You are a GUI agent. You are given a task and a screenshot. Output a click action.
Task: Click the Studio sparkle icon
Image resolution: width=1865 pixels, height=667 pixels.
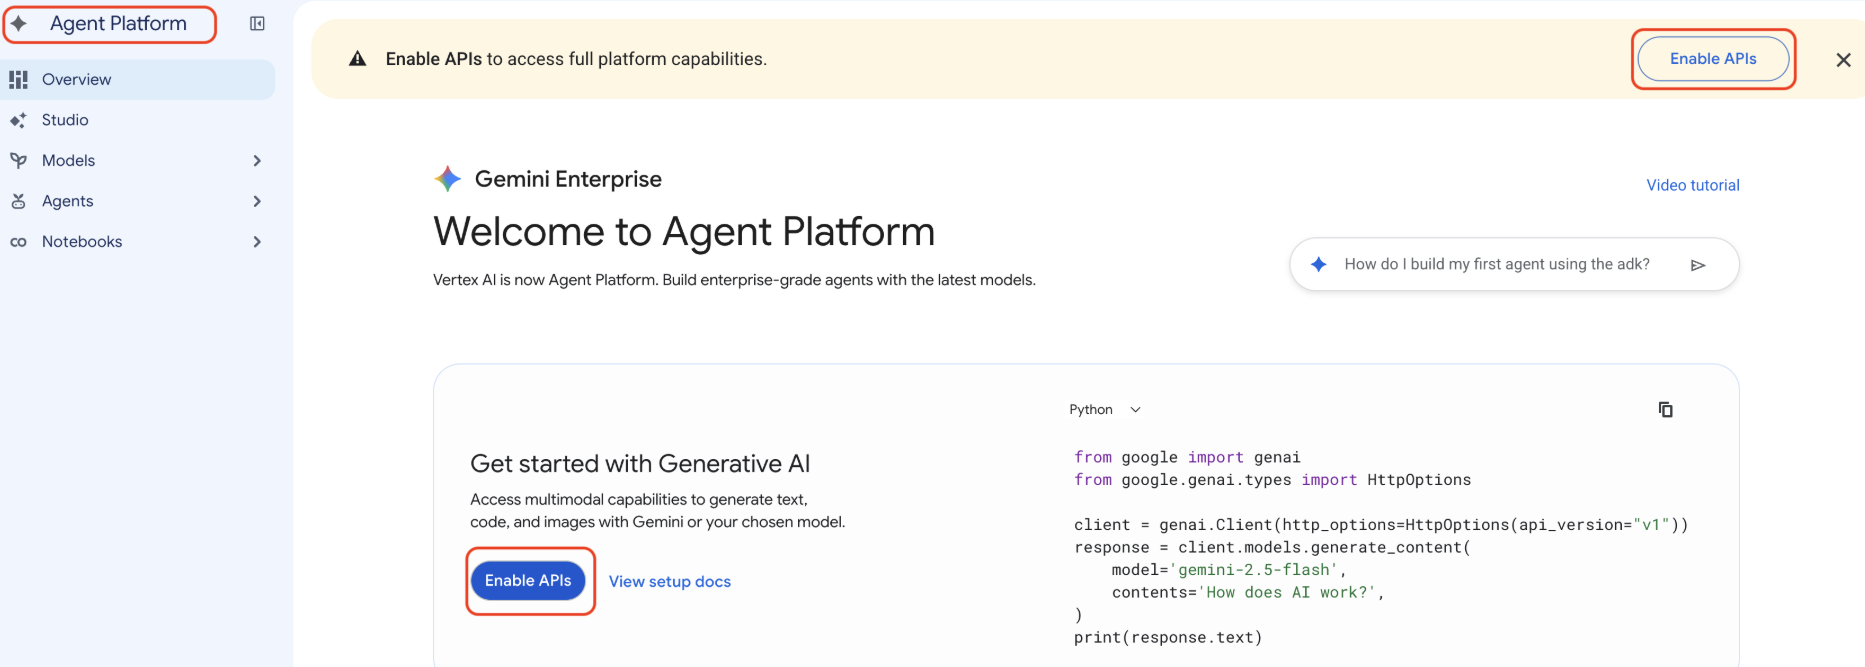click(18, 120)
